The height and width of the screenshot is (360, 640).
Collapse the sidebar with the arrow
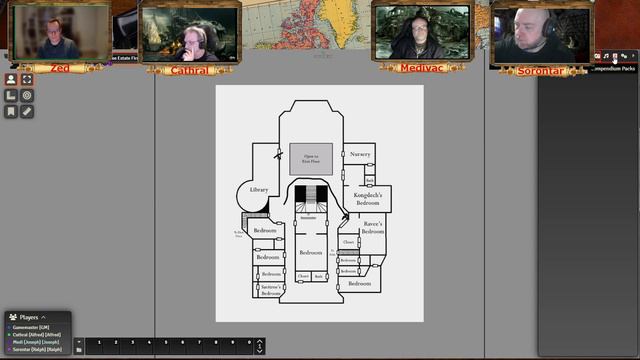[x=633, y=56]
